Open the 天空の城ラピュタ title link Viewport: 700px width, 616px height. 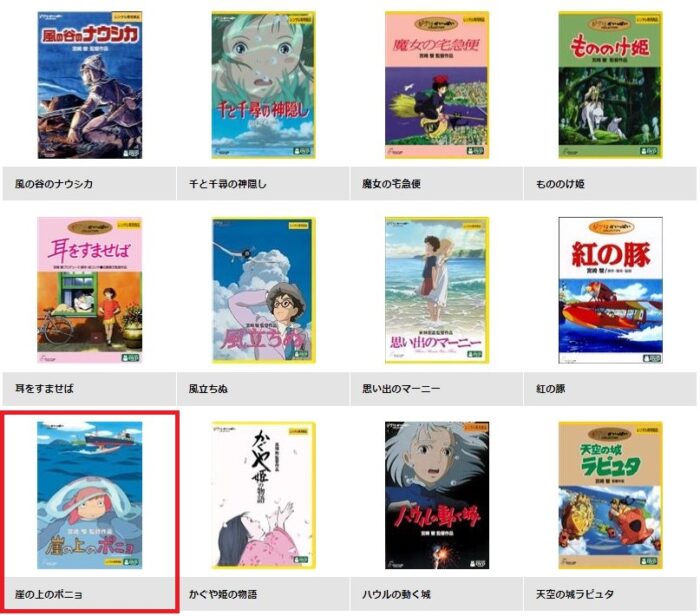575,594
